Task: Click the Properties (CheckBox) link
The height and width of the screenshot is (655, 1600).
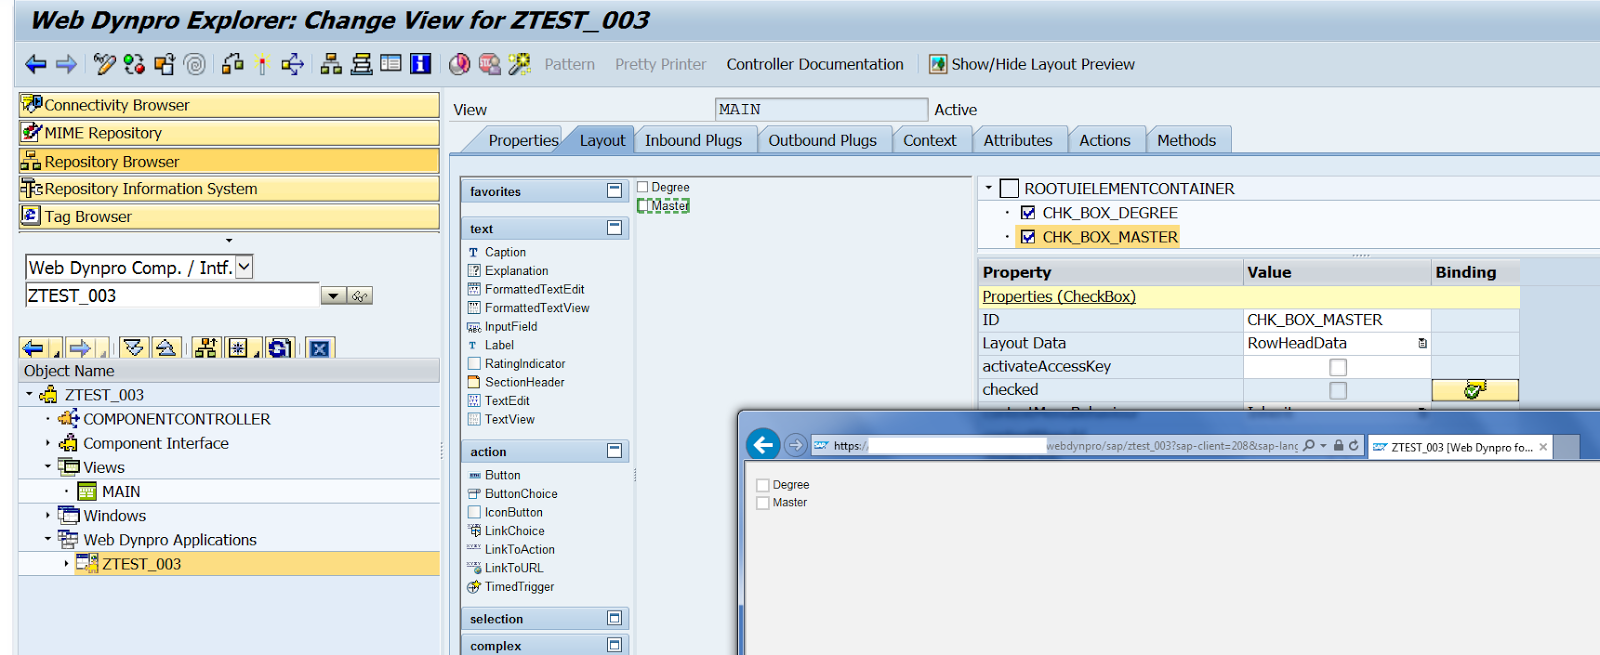Action: 1059,297
